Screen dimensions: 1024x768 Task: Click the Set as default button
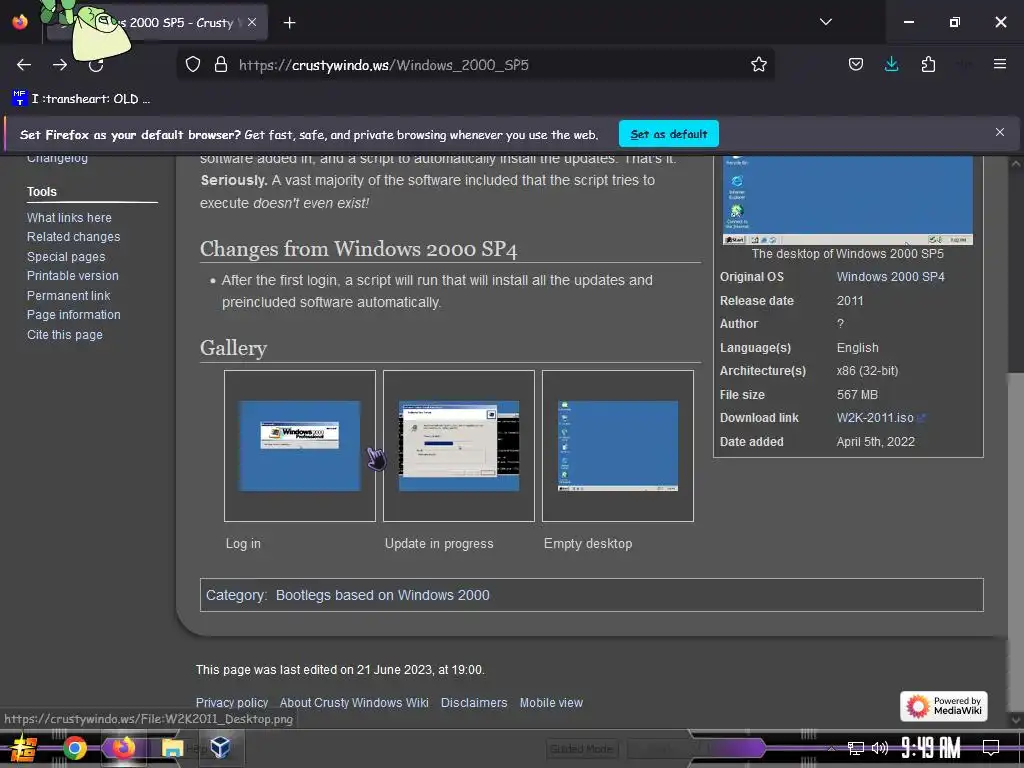click(x=669, y=134)
